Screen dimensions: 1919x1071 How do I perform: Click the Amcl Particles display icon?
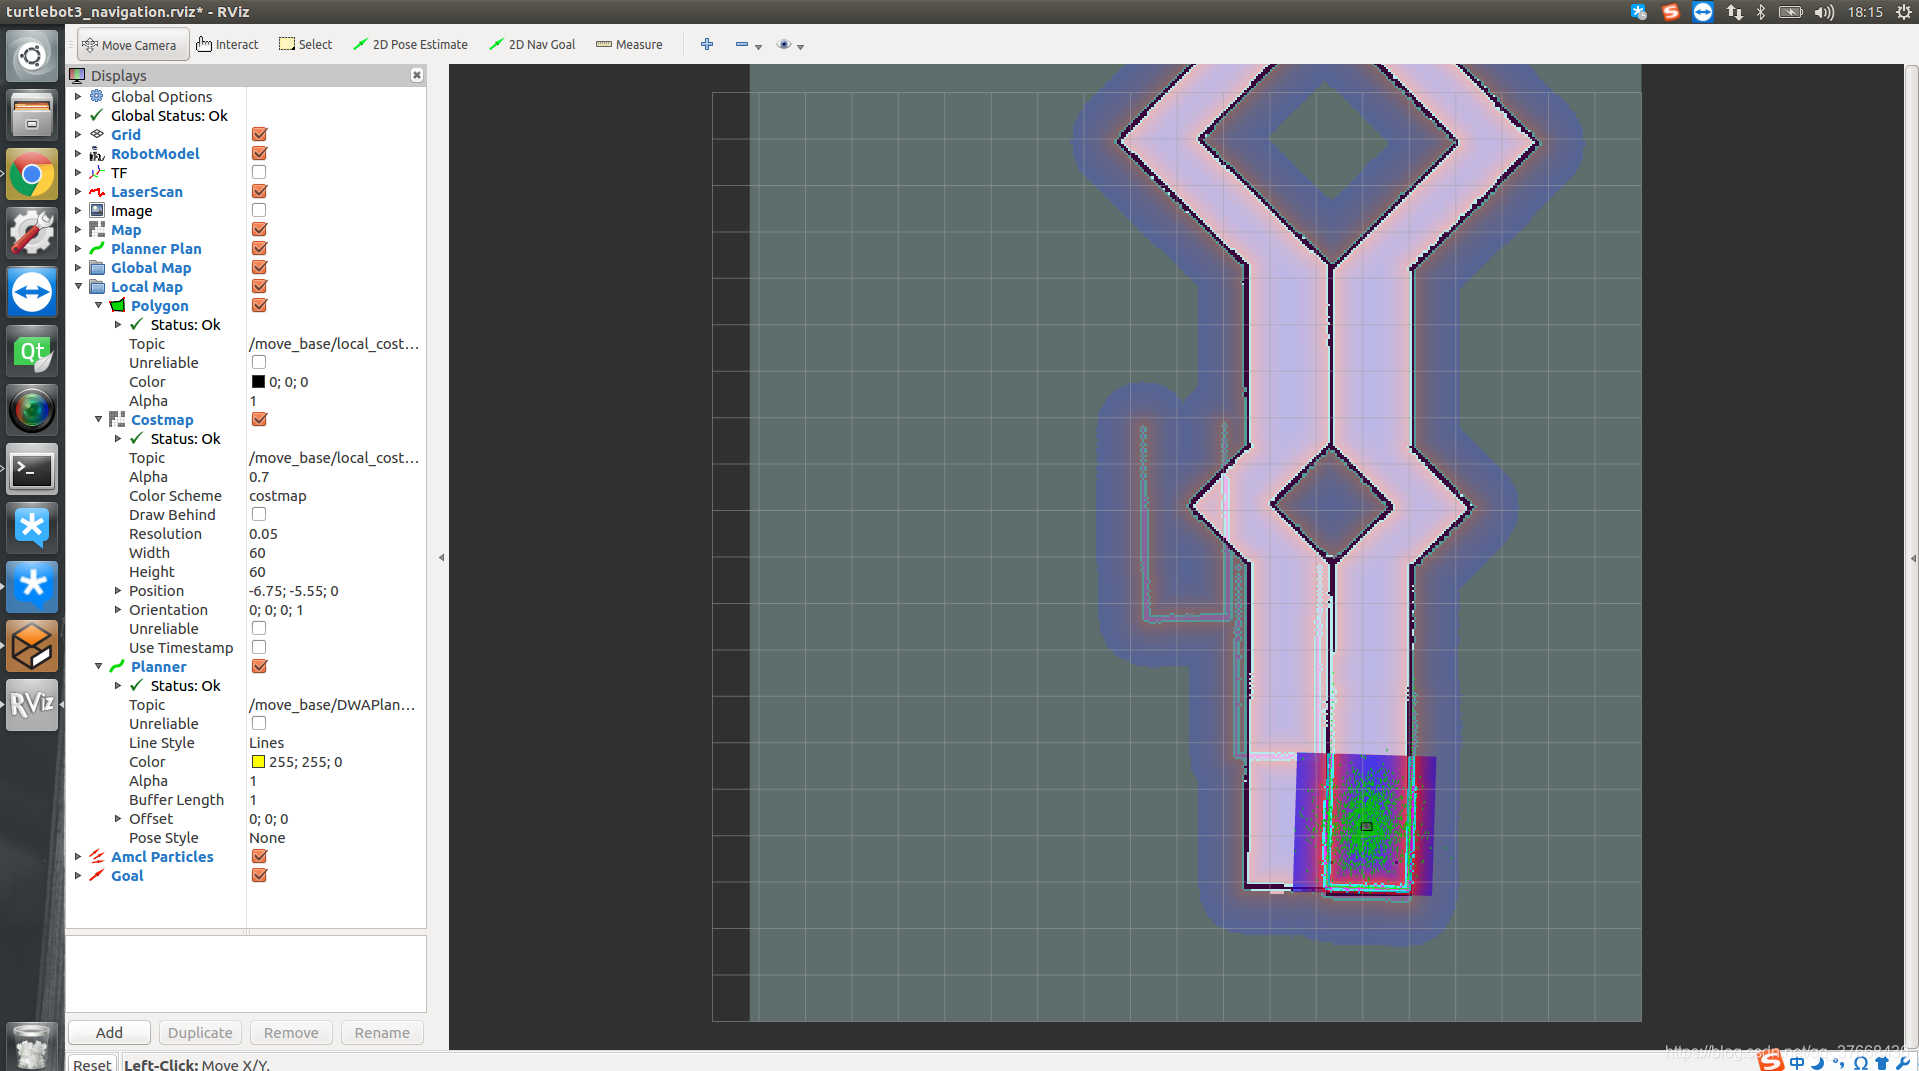tap(97, 856)
